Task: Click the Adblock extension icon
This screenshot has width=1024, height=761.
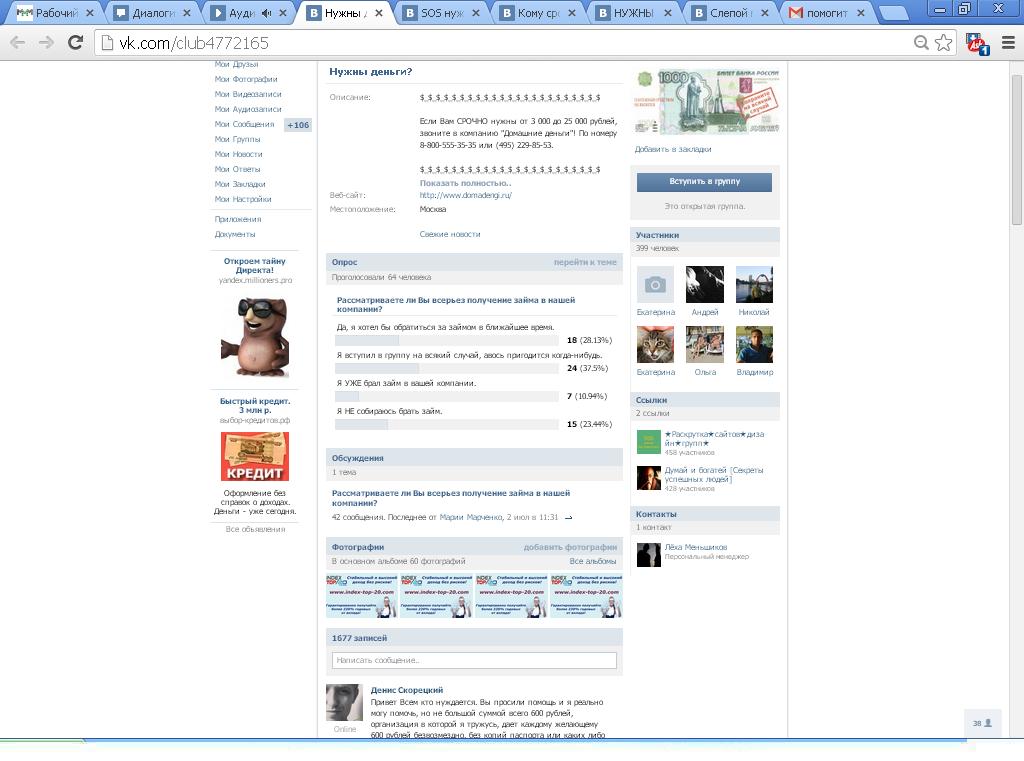Action: coord(978,44)
